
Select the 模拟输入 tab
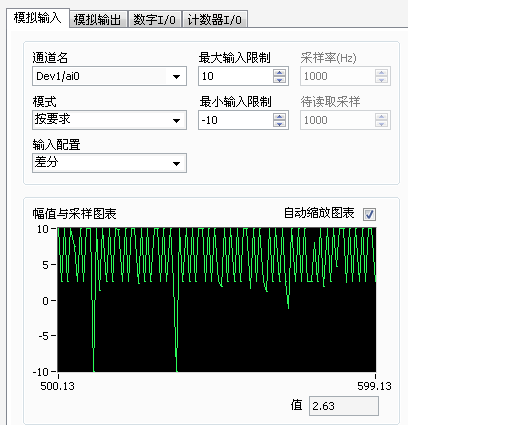(38, 18)
